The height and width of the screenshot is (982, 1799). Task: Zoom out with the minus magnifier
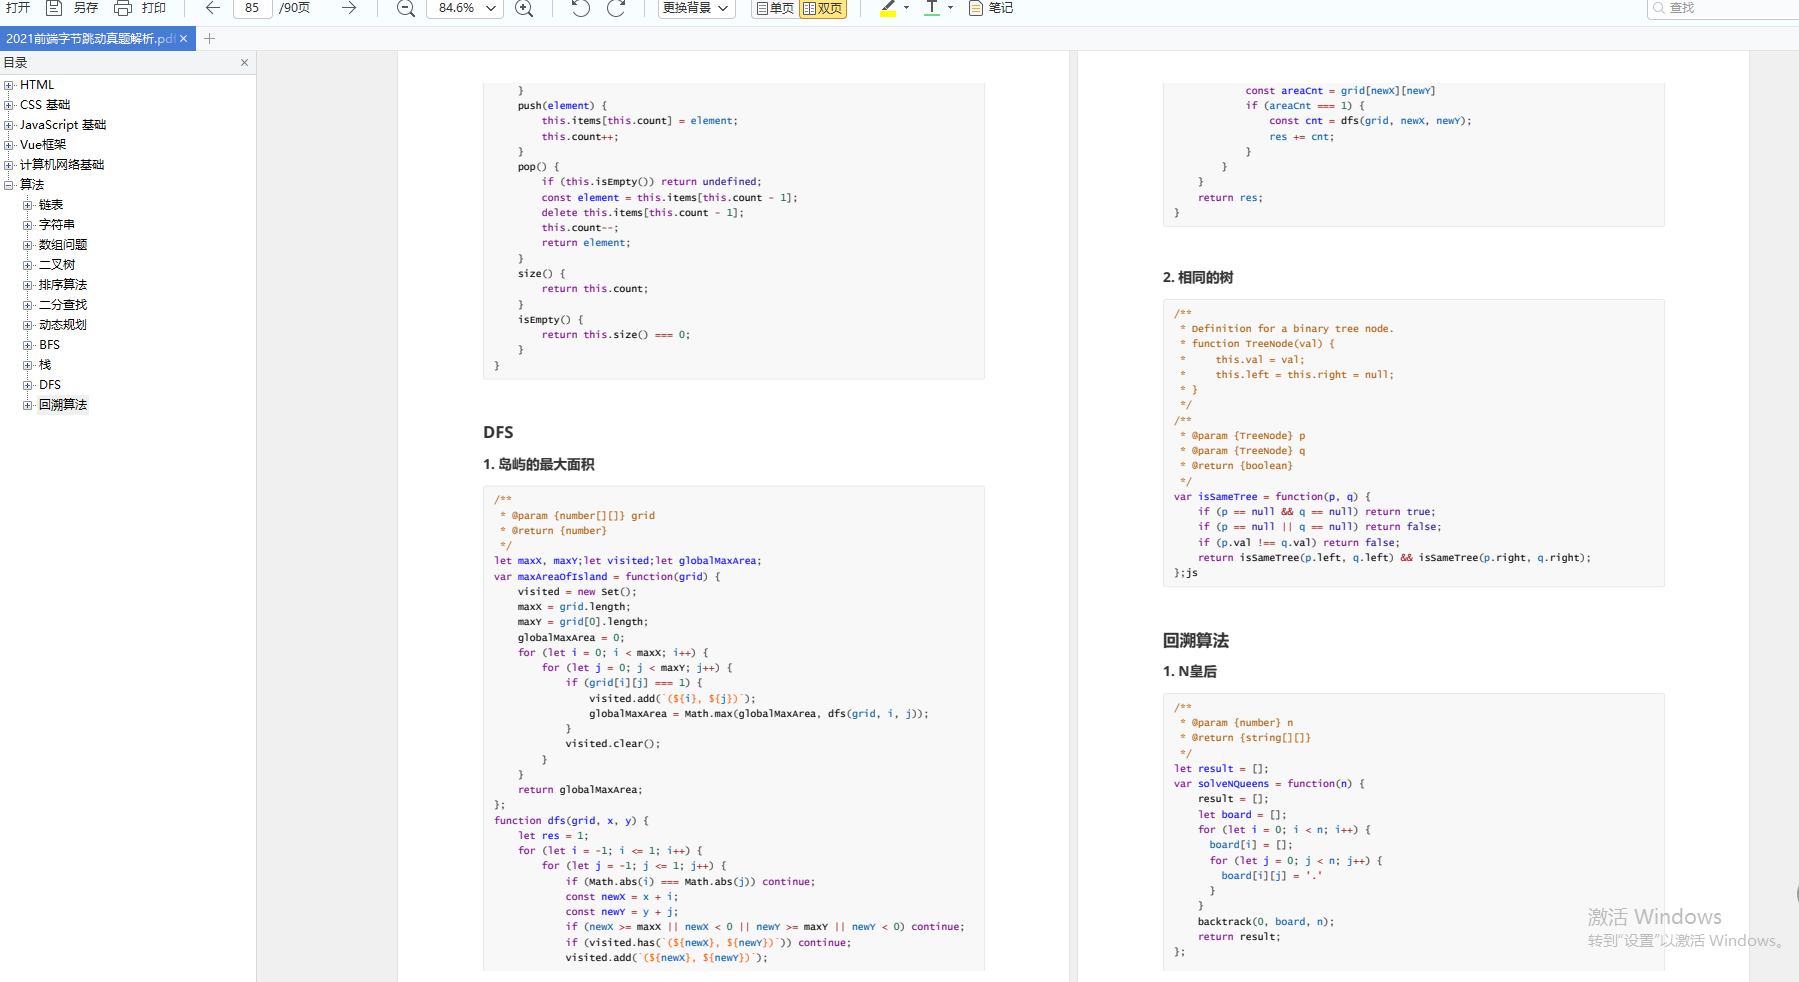click(x=405, y=8)
